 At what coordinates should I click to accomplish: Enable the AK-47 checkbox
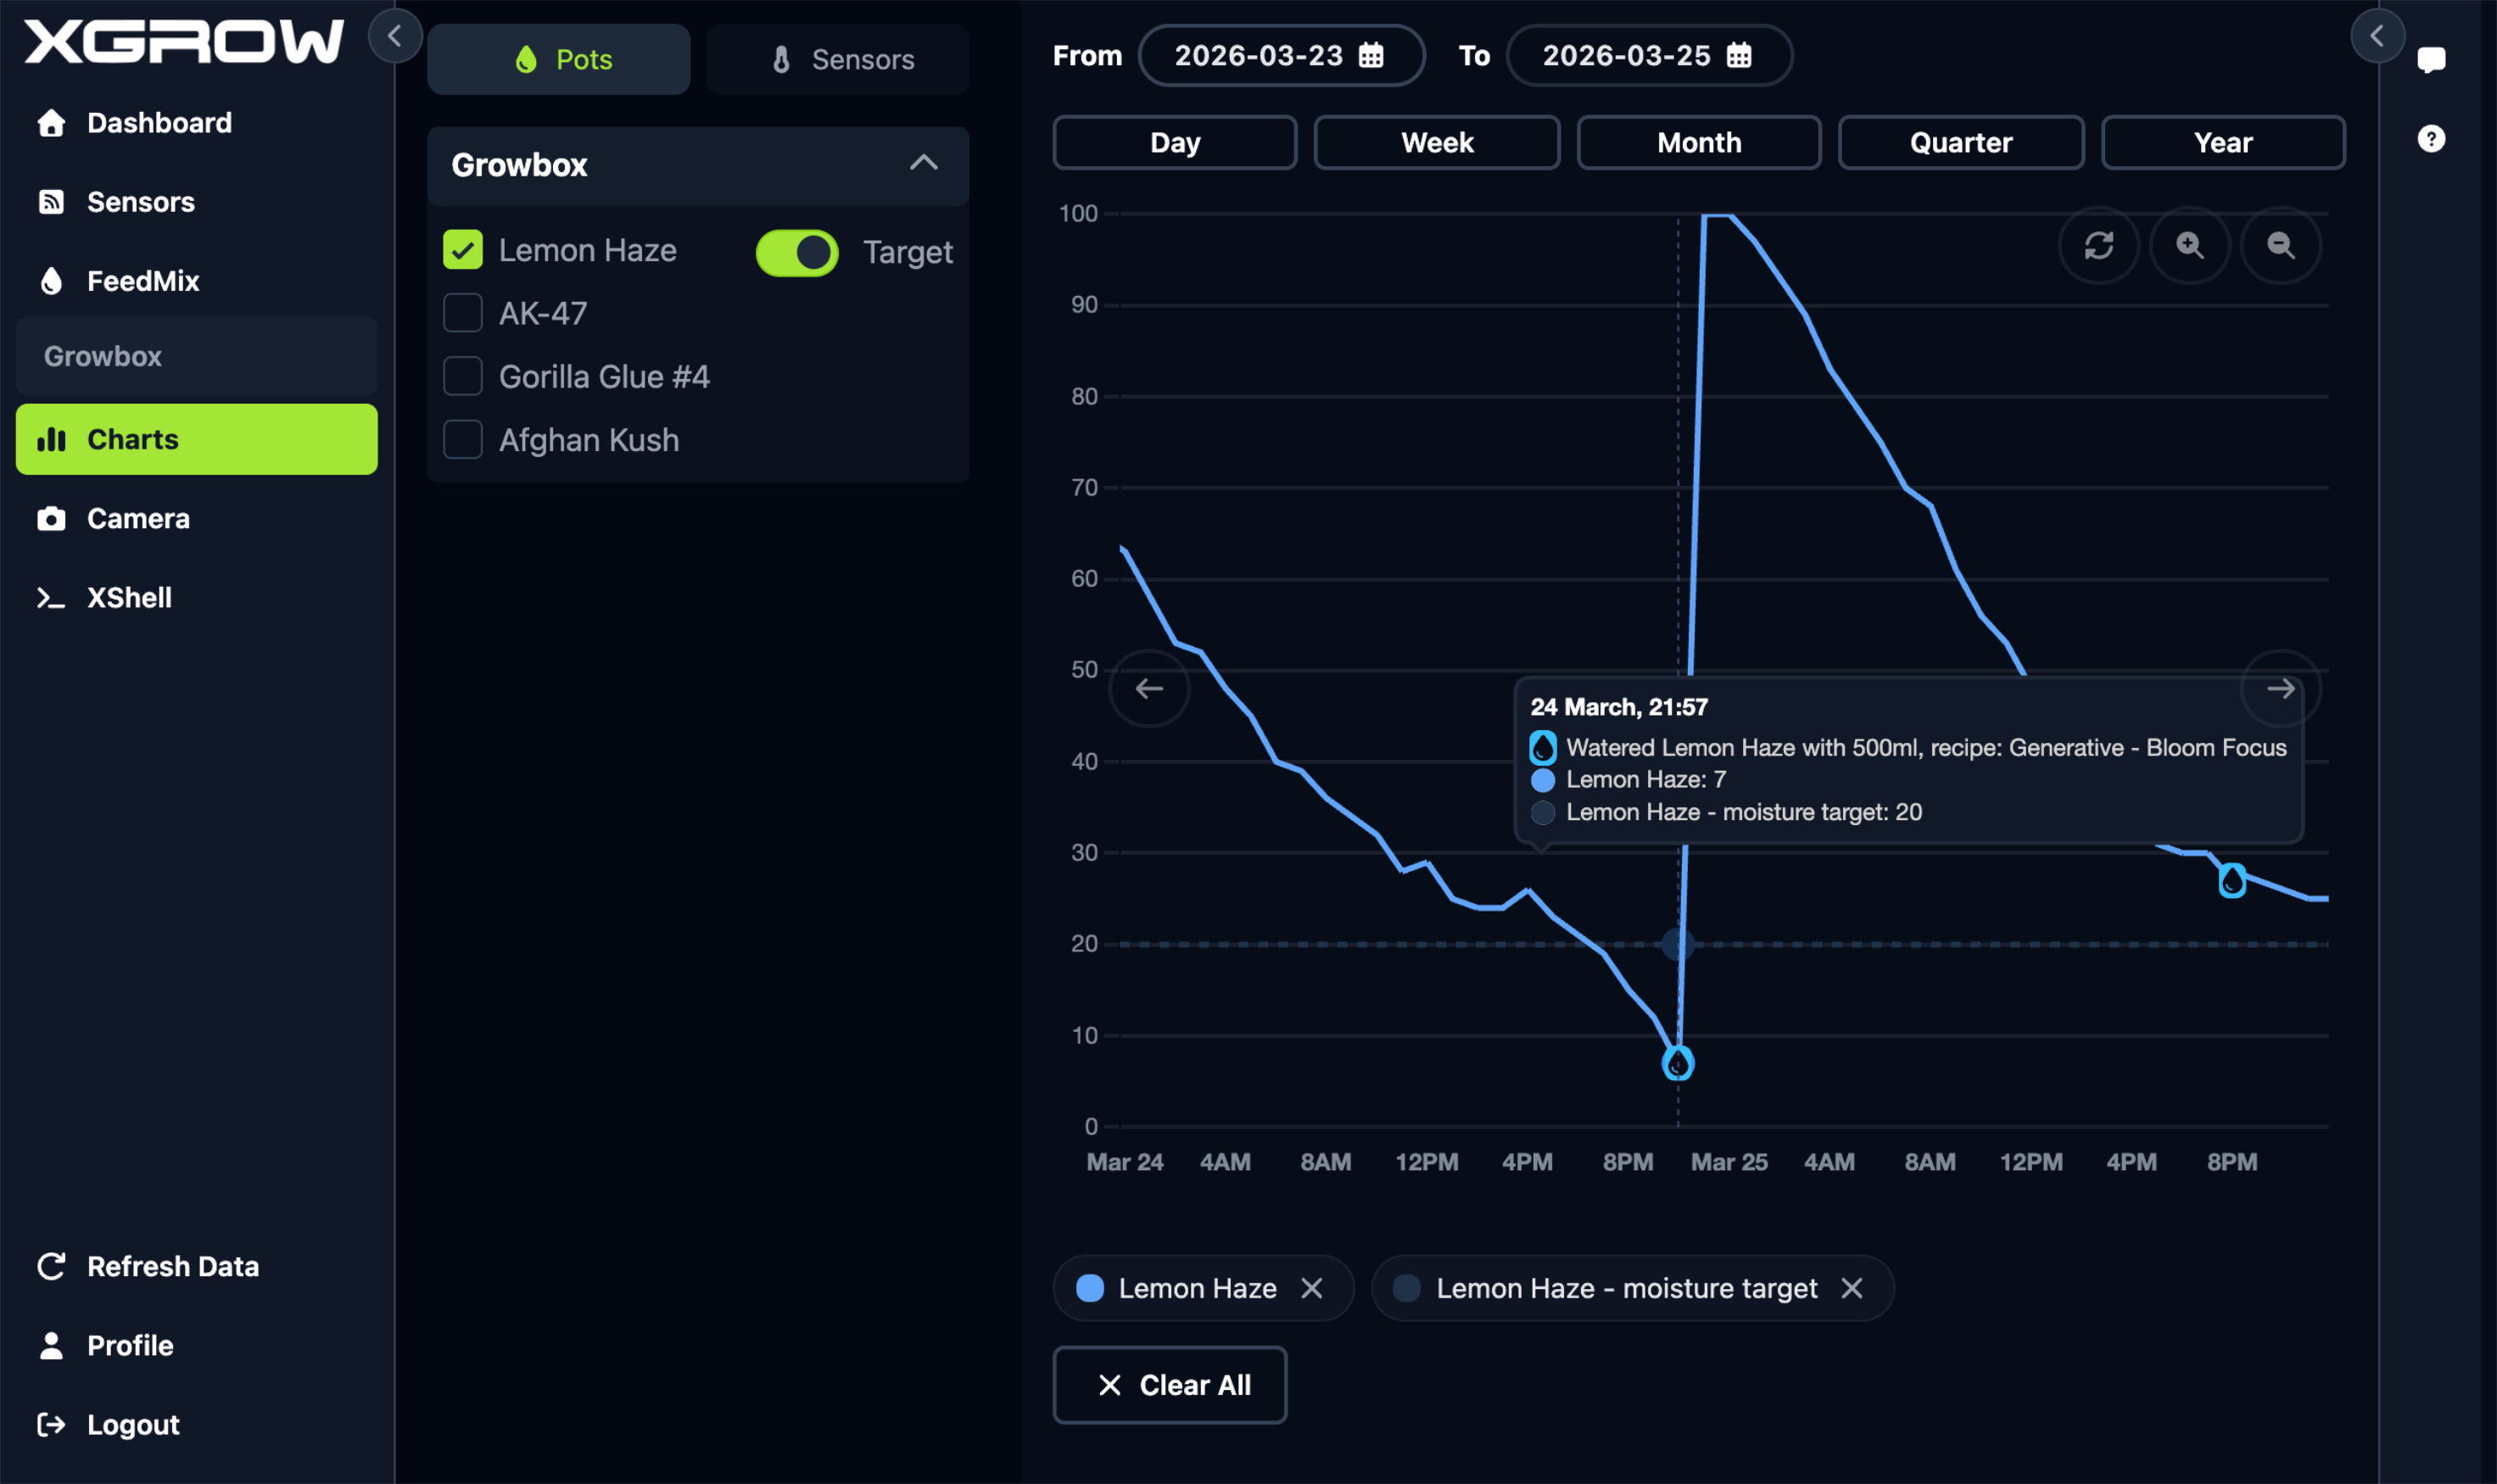462,312
